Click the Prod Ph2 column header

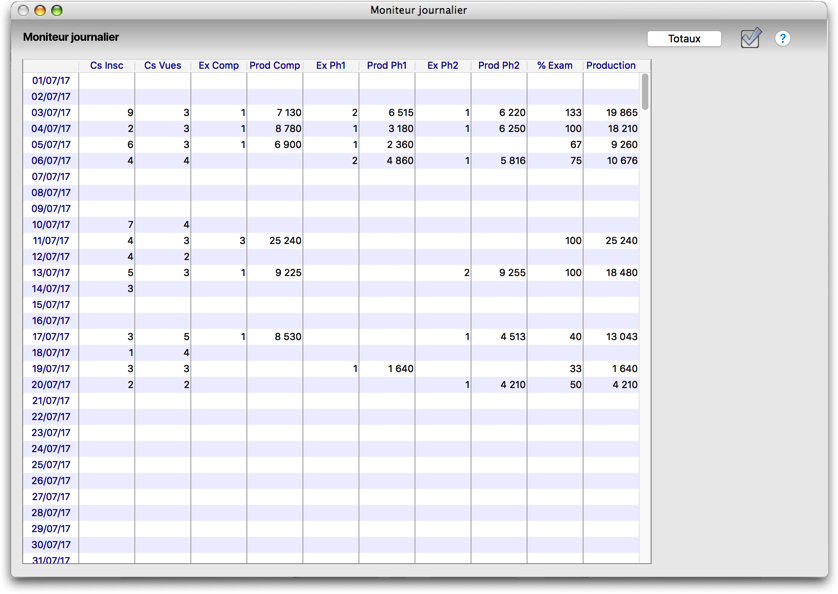pos(499,65)
